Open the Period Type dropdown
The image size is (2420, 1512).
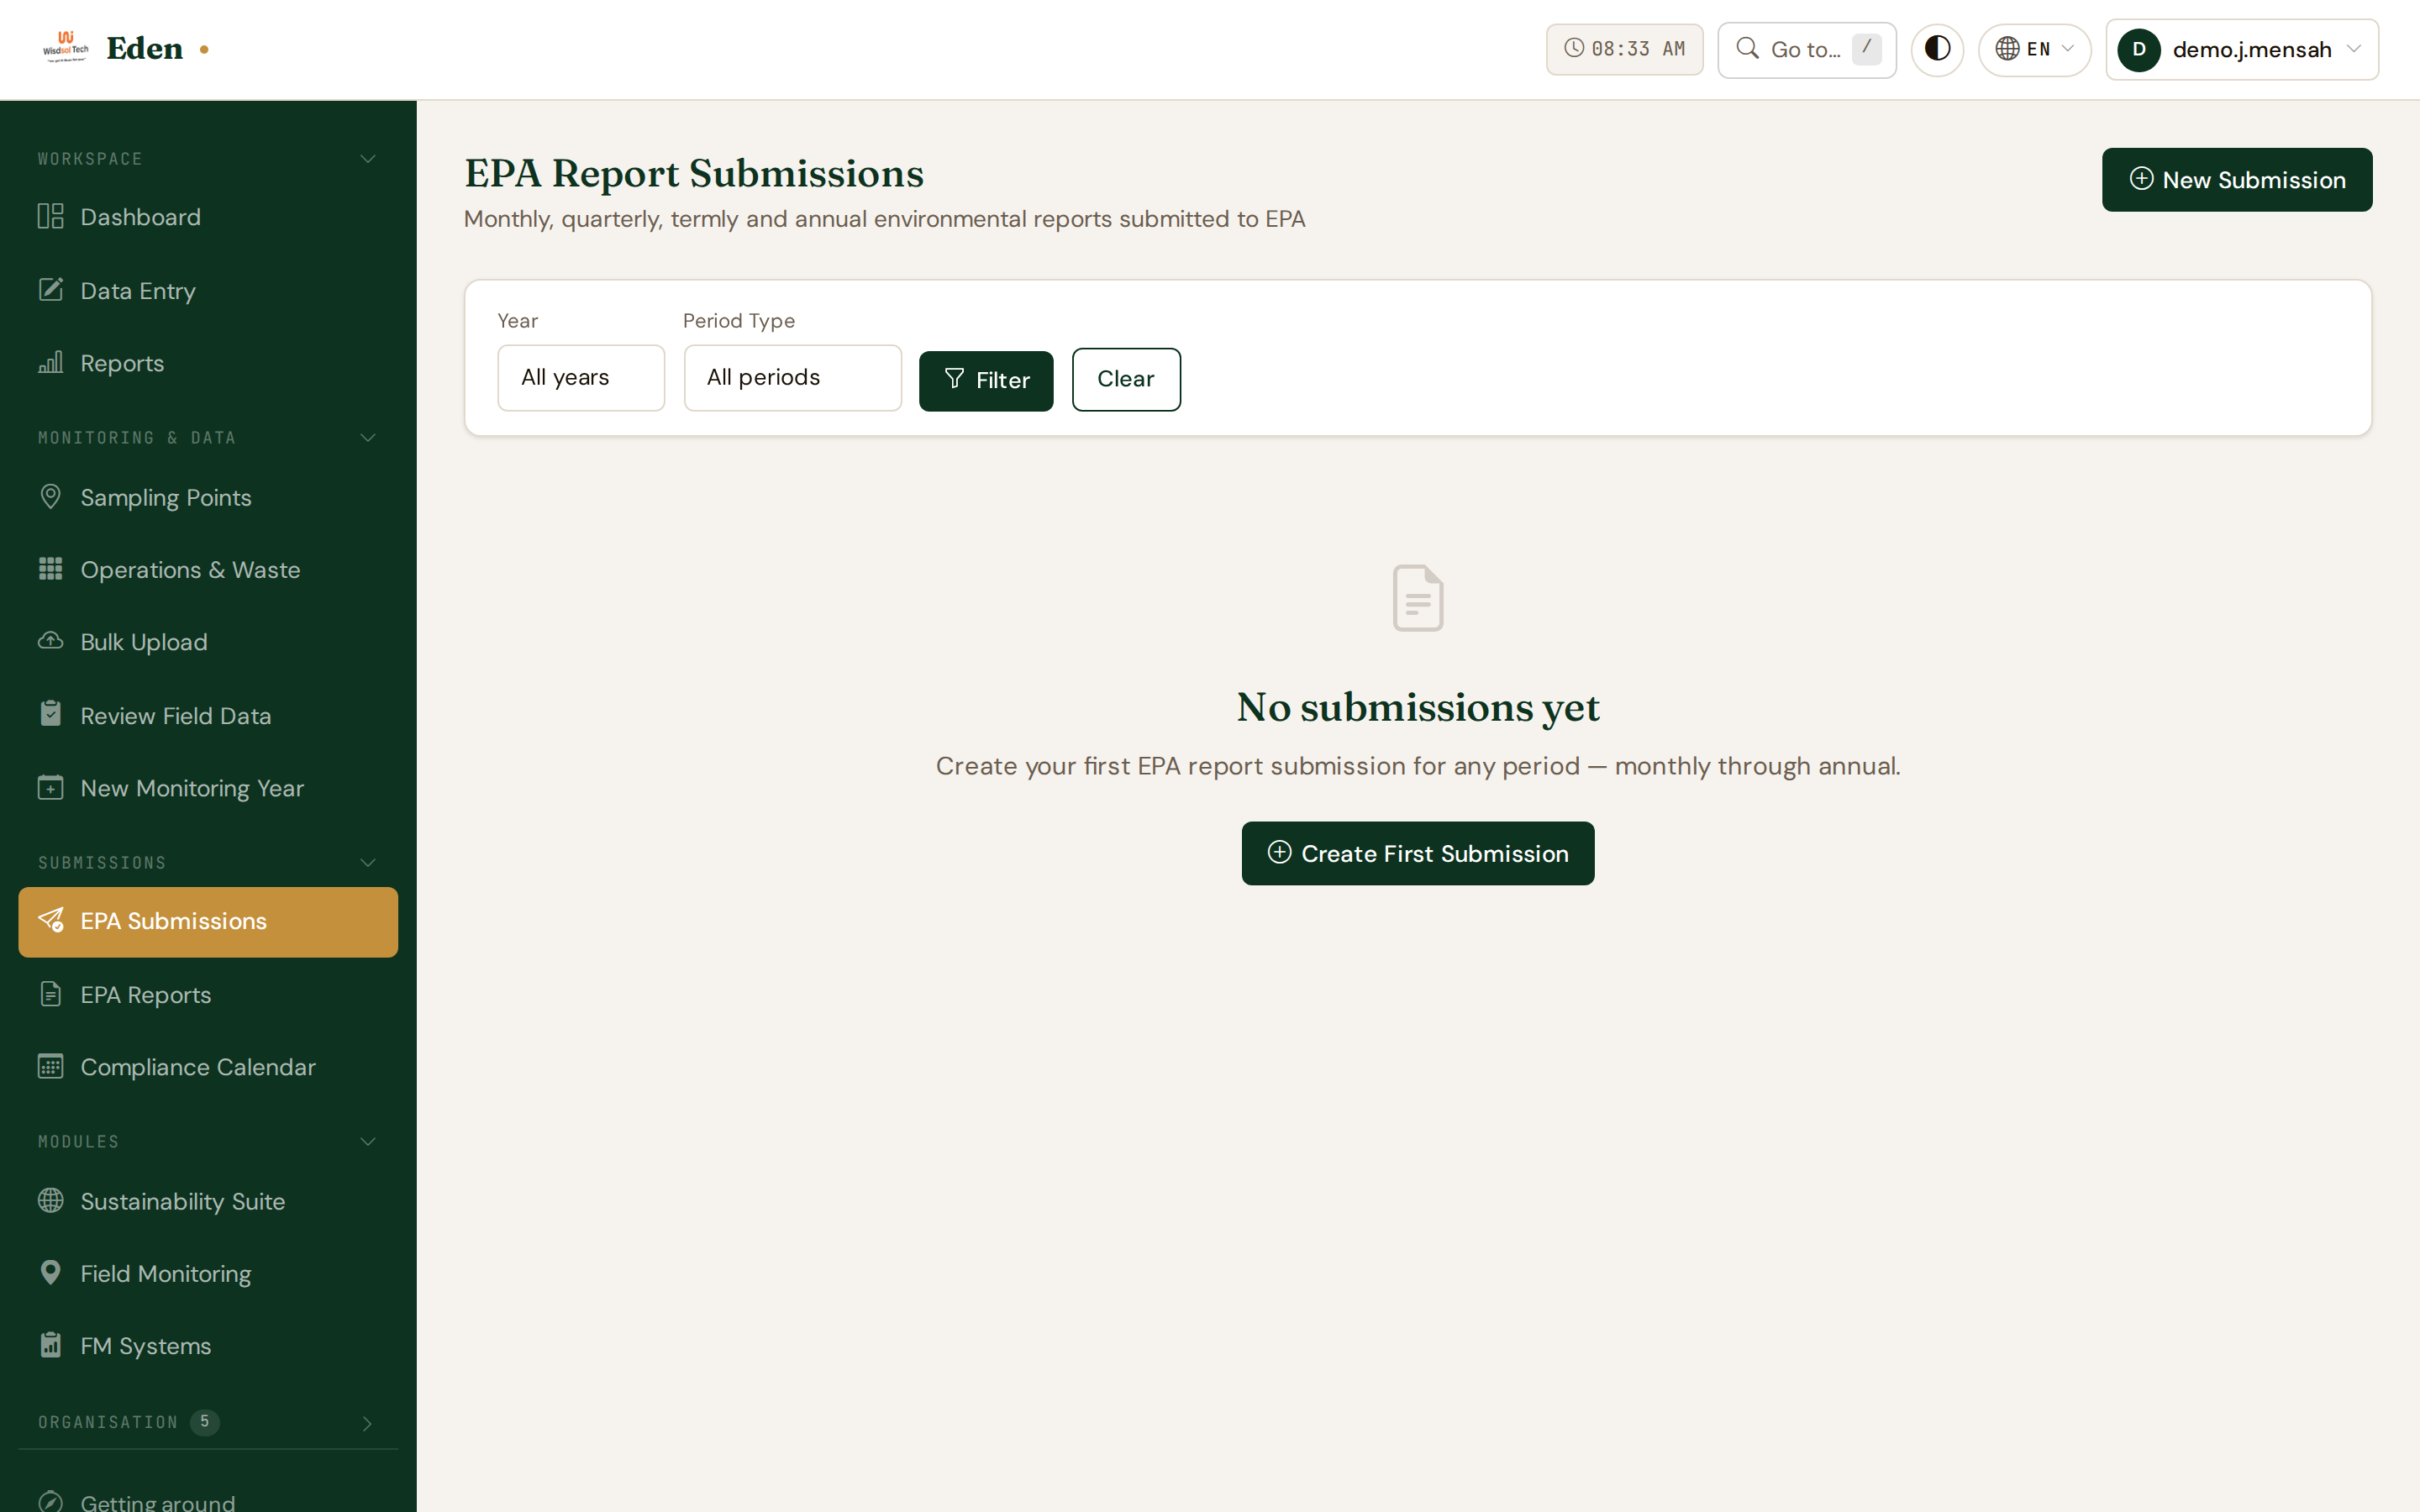point(792,378)
